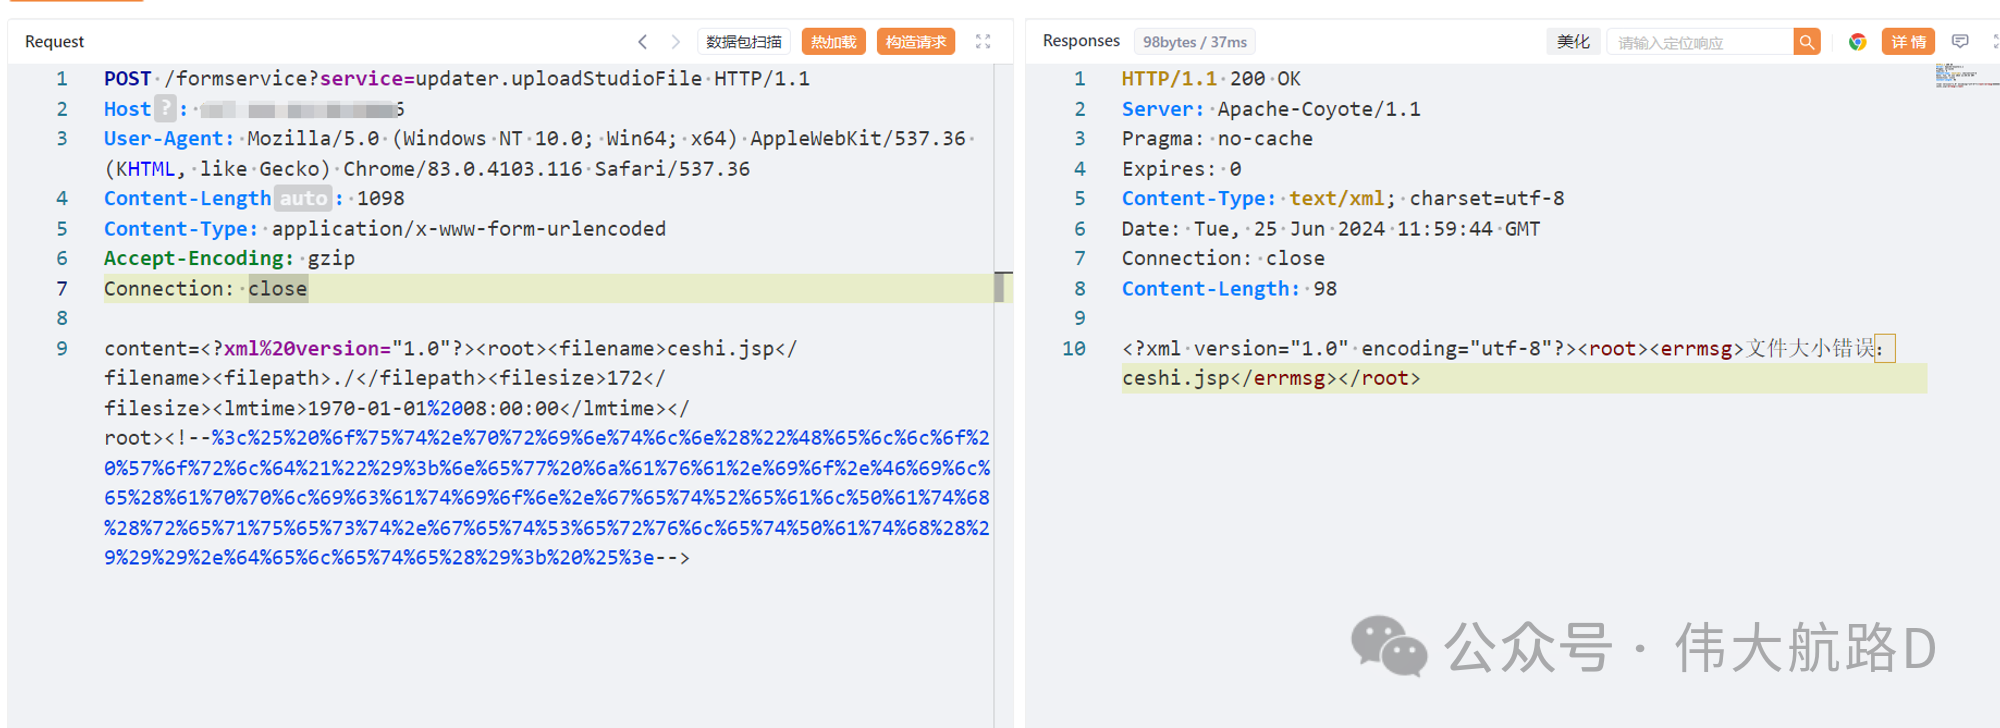
Task: Click the Content-Type application/x-www-form-urlencoded value
Action: point(469,228)
